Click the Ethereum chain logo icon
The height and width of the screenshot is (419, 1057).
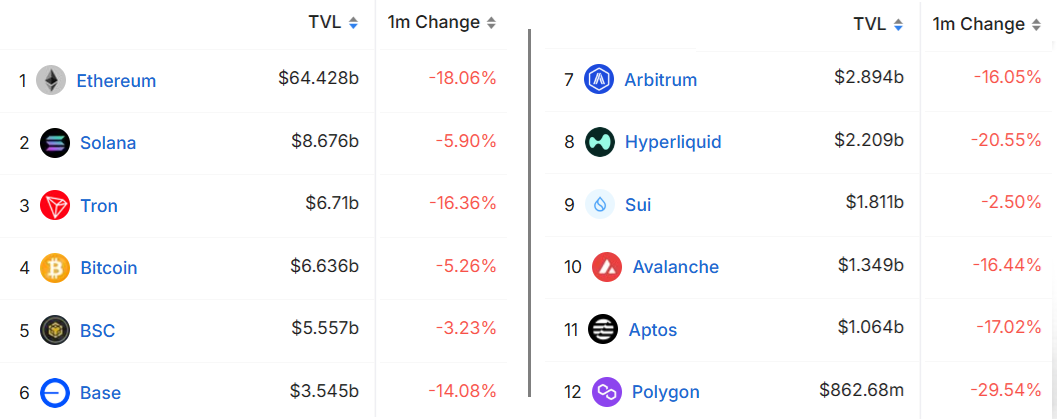[x=51, y=80]
